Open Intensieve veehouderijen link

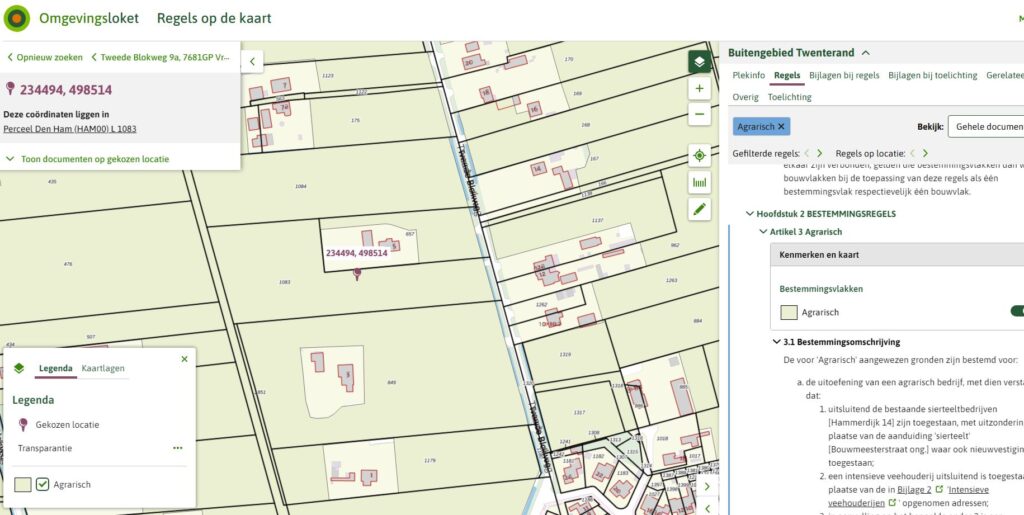[908, 496]
